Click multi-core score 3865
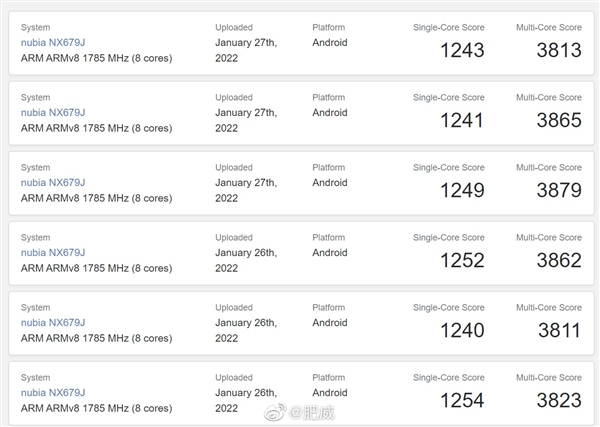 tap(559, 120)
